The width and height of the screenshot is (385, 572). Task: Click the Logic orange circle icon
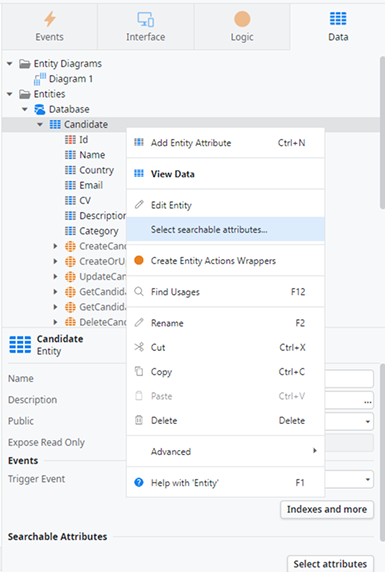[x=242, y=19]
